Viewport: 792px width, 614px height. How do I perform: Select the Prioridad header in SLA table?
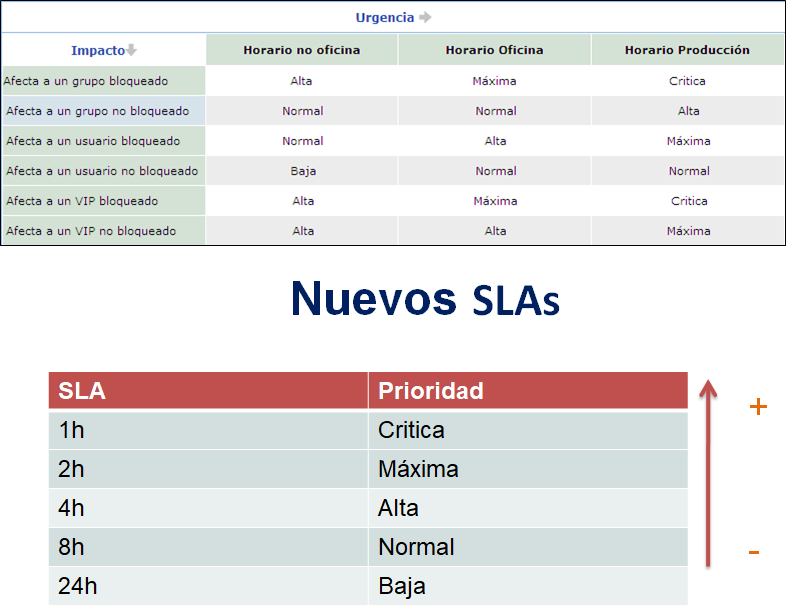coord(431,391)
